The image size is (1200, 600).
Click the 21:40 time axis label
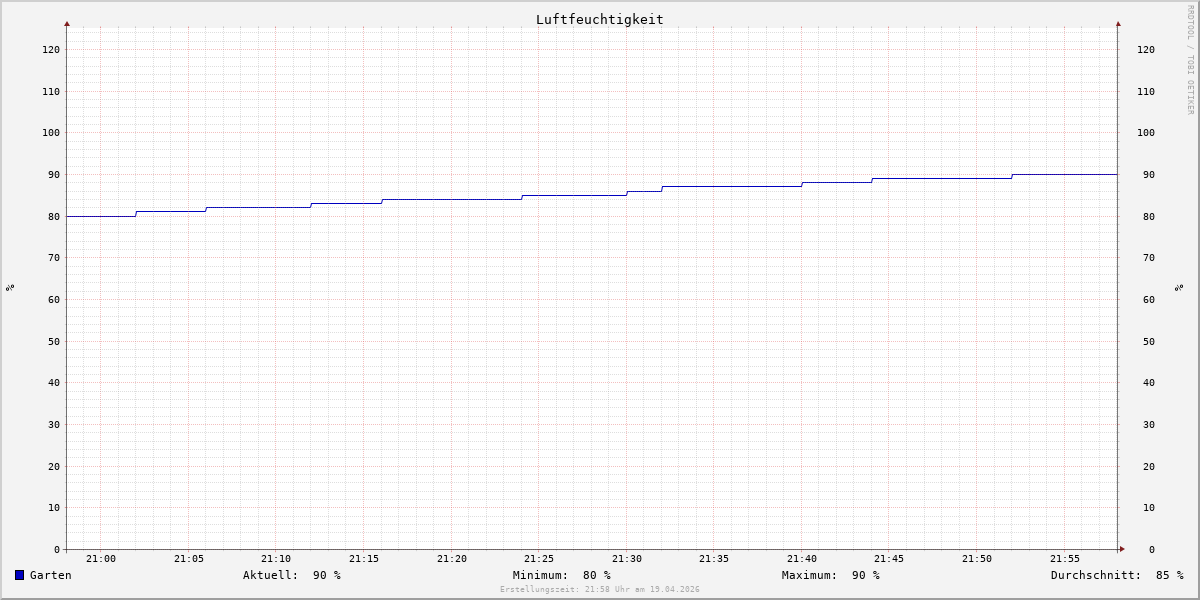point(802,559)
